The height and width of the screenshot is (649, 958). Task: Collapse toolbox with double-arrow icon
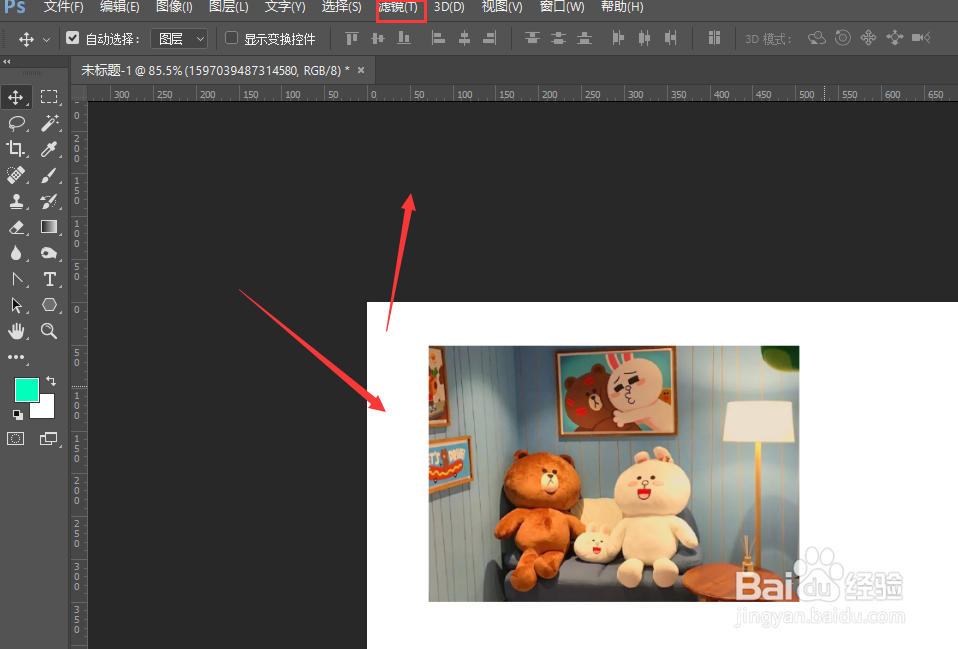(x=7, y=61)
